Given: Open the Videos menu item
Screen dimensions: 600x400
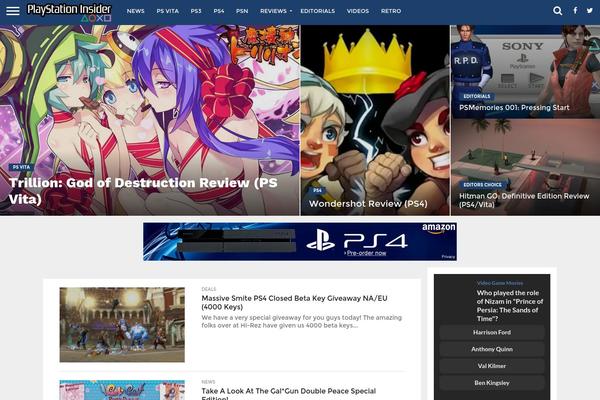Looking at the screenshot, I should (x=358, y=11).
